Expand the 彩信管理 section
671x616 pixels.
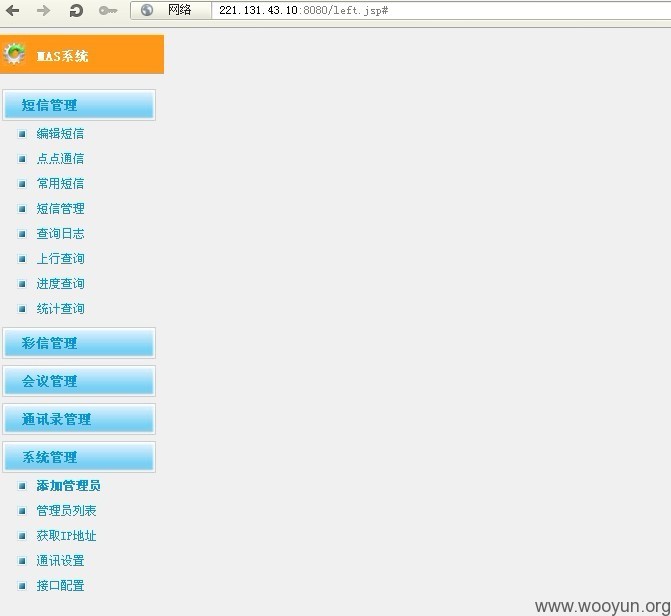point(79,343)
